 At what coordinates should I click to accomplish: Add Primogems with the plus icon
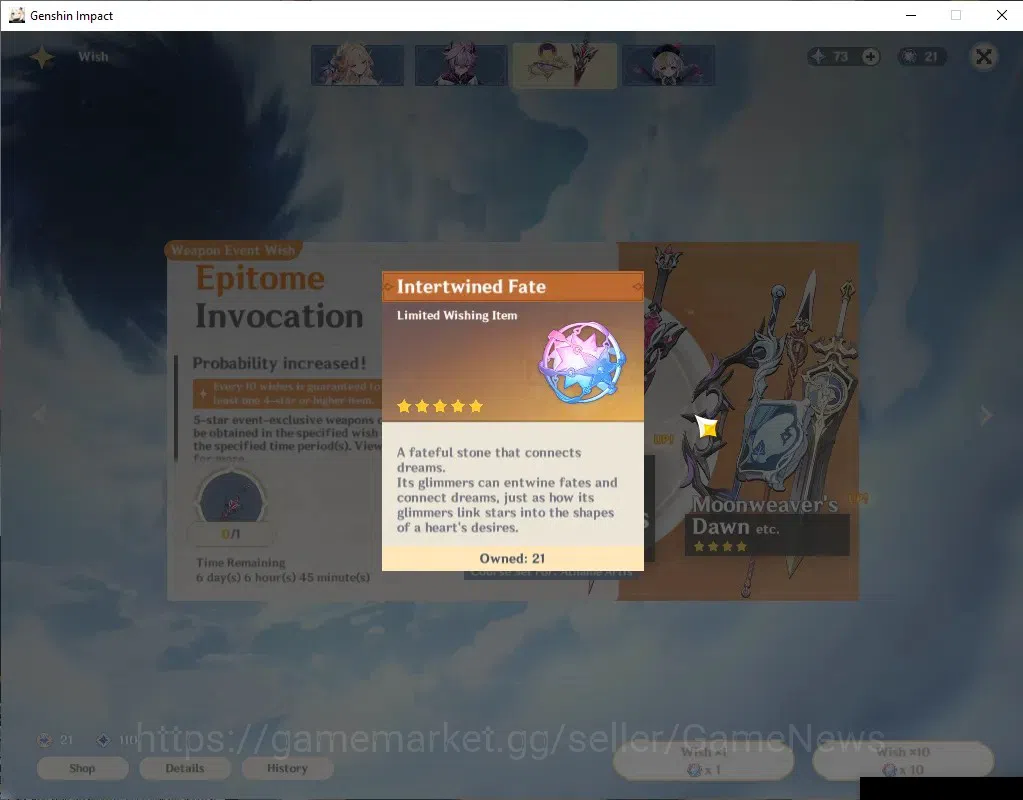click(870, 57)
